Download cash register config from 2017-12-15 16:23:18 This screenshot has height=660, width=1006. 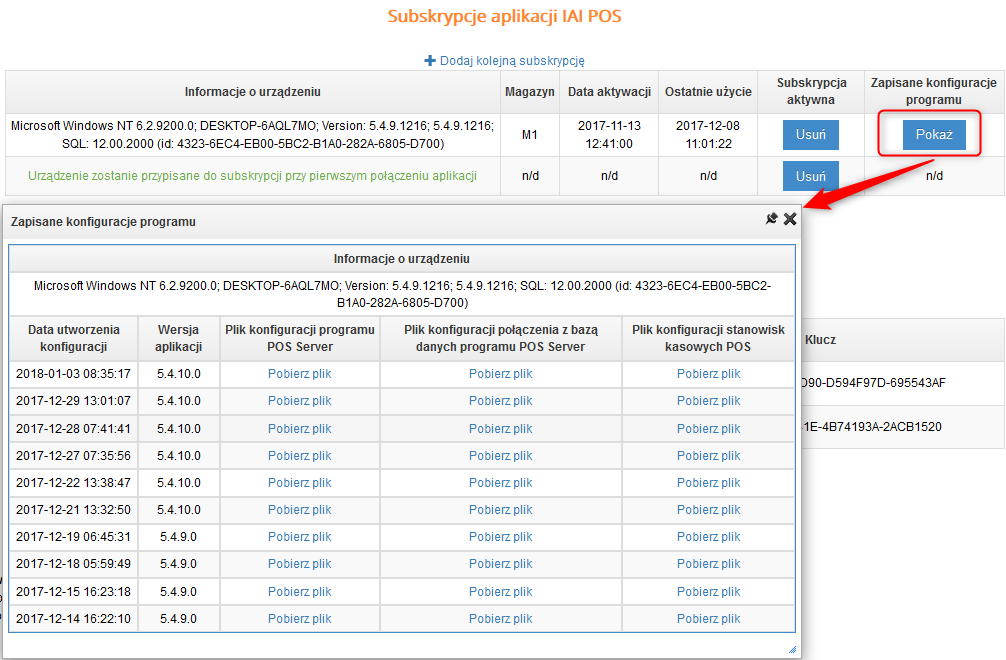(708, 592)
